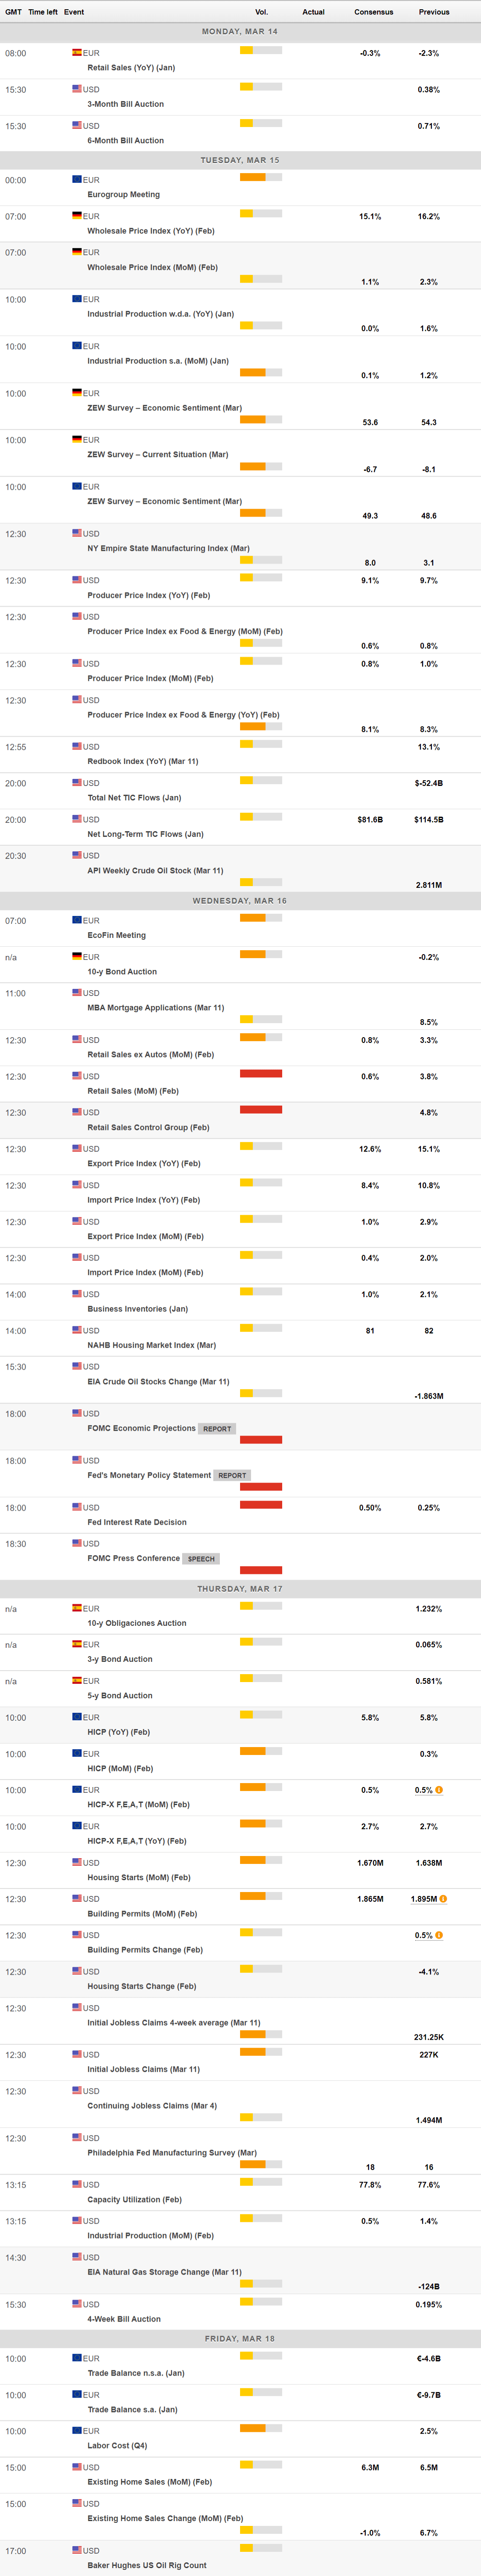
Task: Open the Retail Sales Control Group (Feb) event
Action: click(148, 1127)
